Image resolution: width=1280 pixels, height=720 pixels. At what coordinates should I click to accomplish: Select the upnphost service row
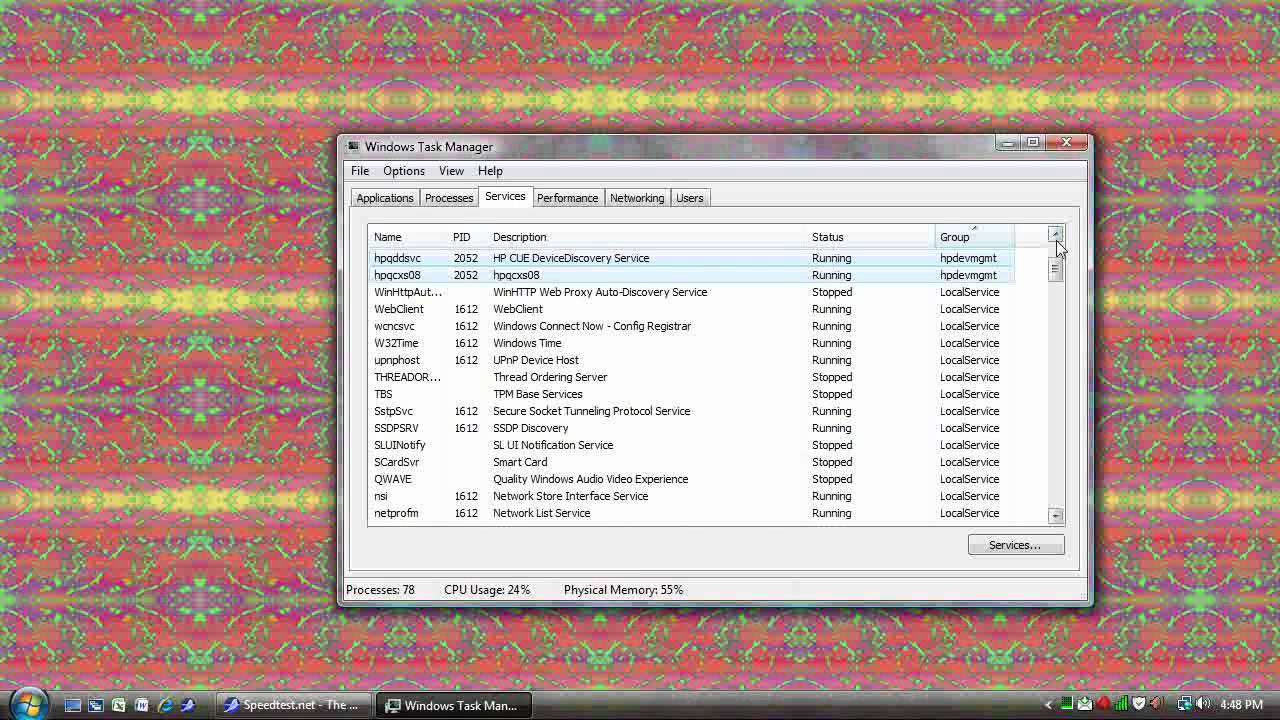pos(691,360)
